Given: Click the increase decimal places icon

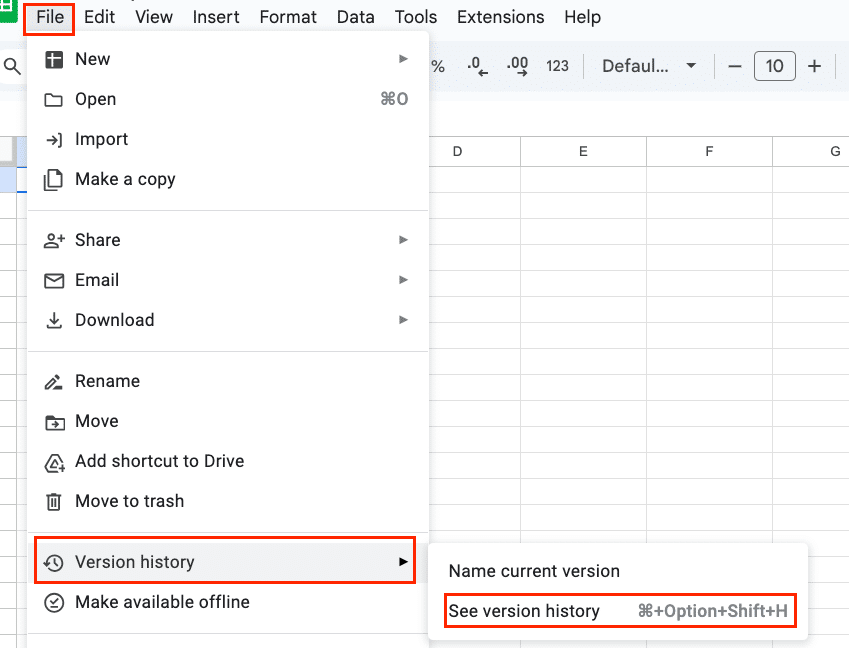Looking at the screenshot, I should (x=518, y=66).
